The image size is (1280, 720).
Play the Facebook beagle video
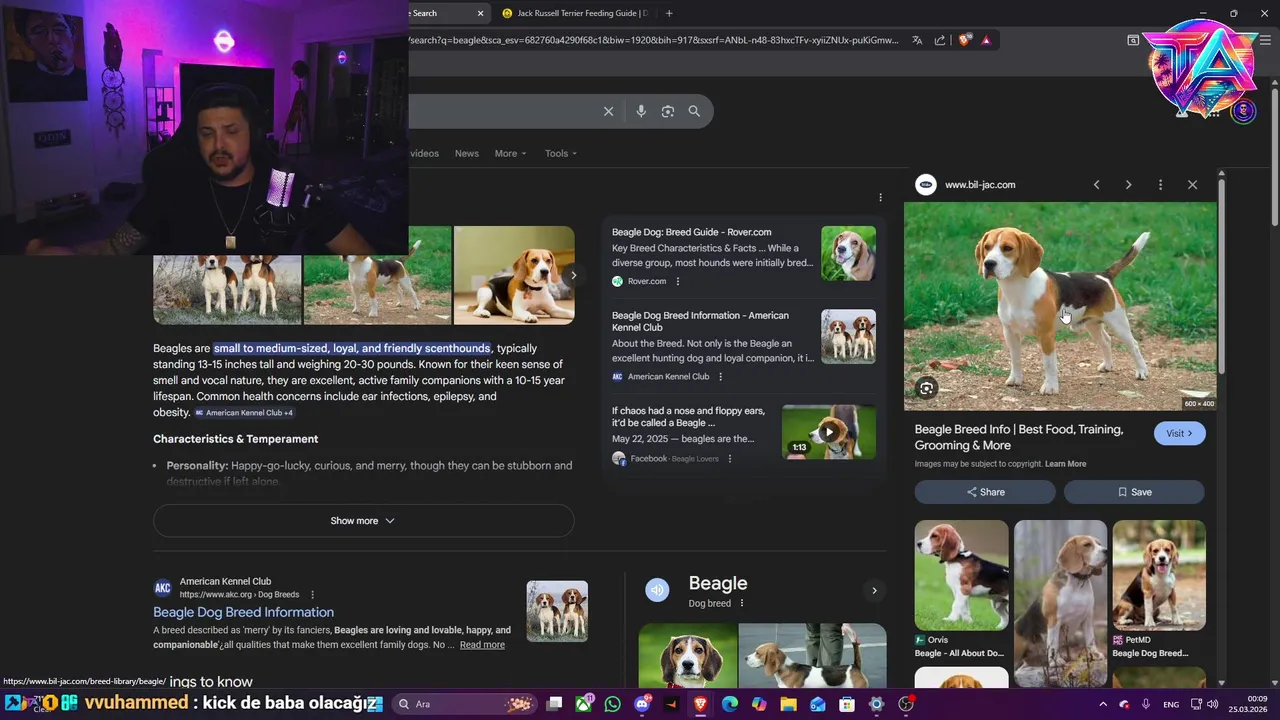point(828,432)
